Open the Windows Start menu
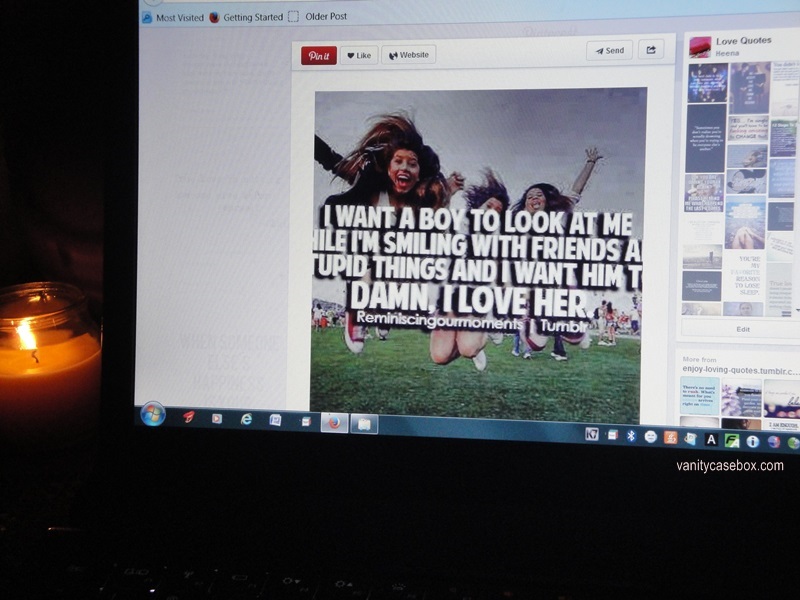This screenshot has width=800, height=600. point(153,414)
